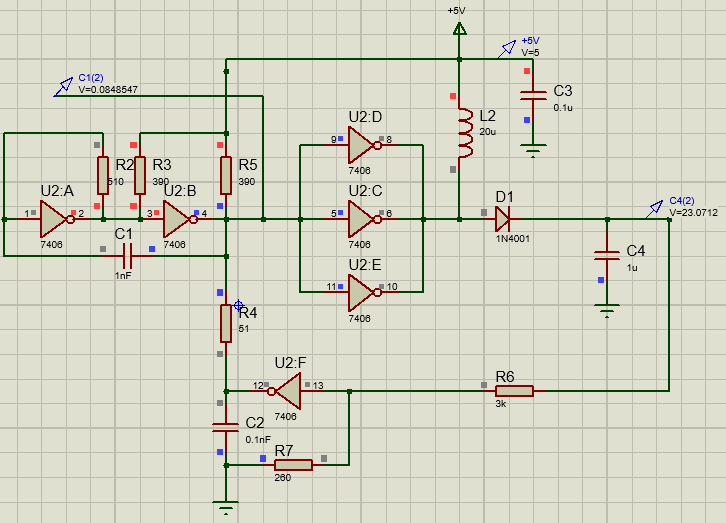Click ground symbol below C3

coord(533,150)
